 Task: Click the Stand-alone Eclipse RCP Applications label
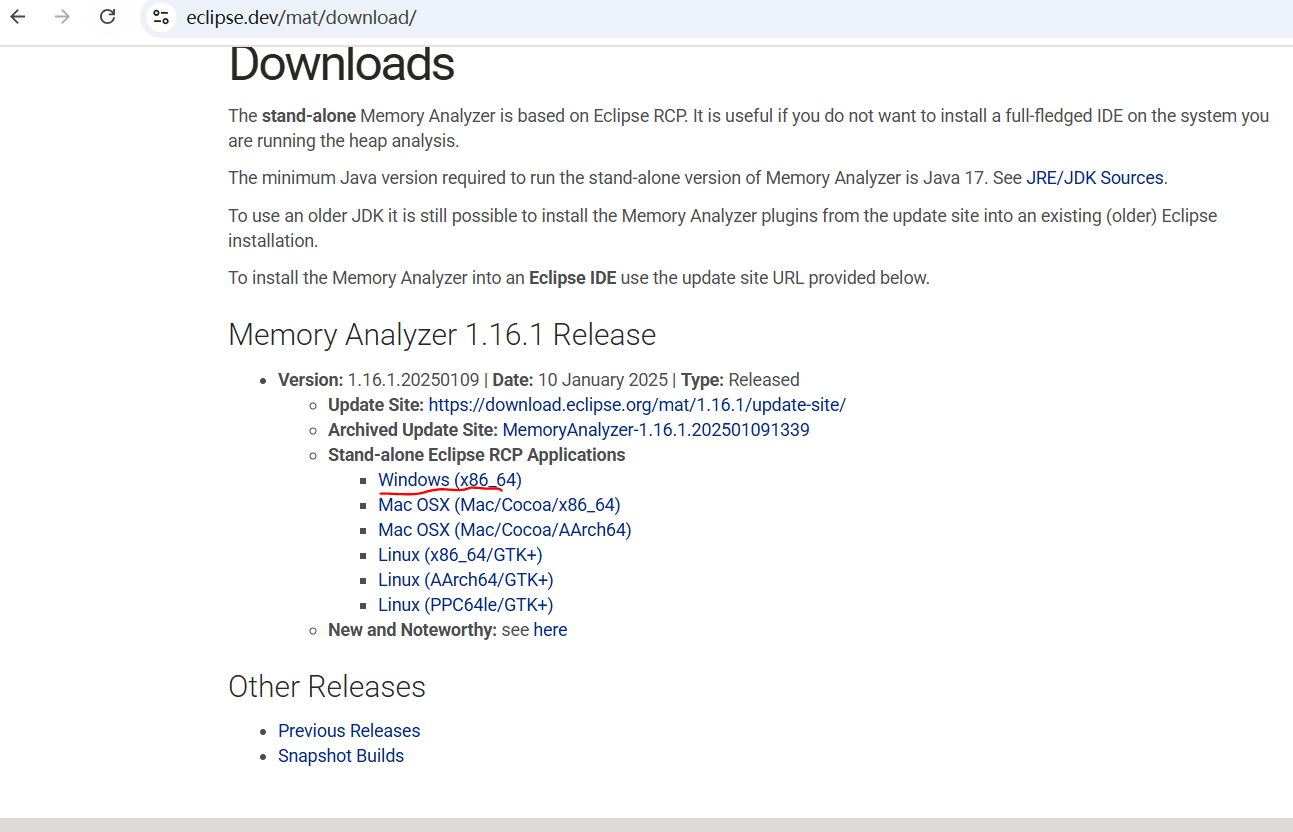(x=476, y=455)
